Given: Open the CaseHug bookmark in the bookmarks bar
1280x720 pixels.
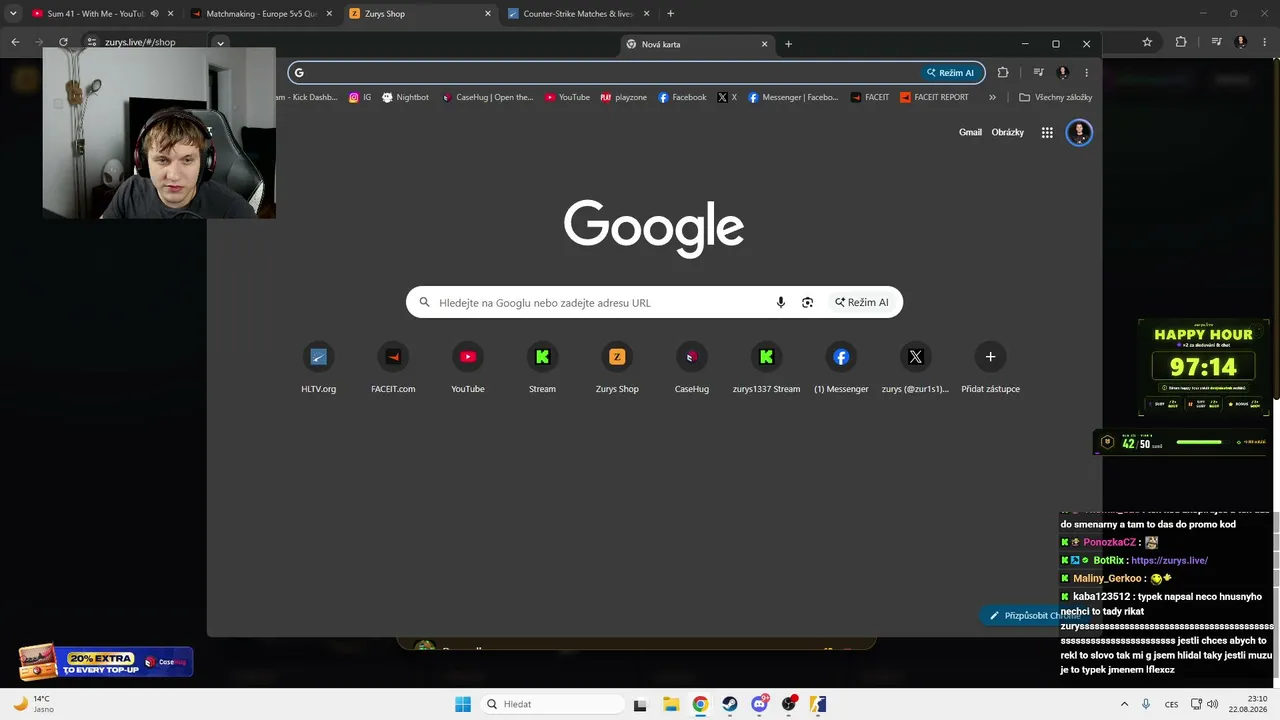Looking at the screenshot, I should pyautogui.click(x=487, y=97).
